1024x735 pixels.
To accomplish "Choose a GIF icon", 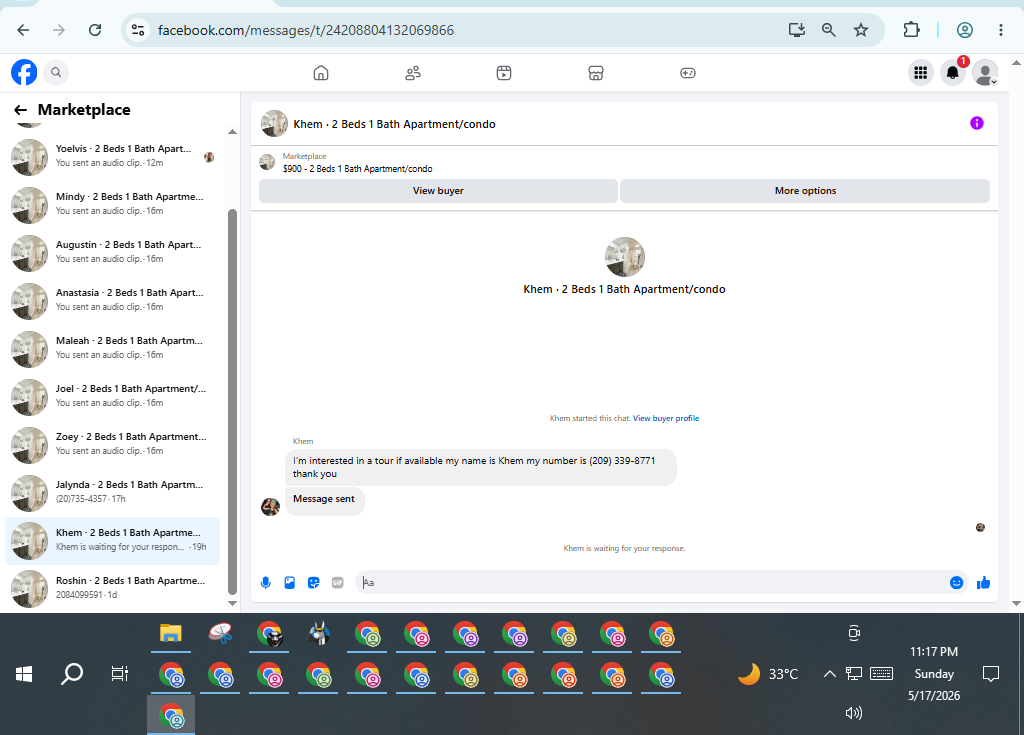I will [x=338, y=583].
